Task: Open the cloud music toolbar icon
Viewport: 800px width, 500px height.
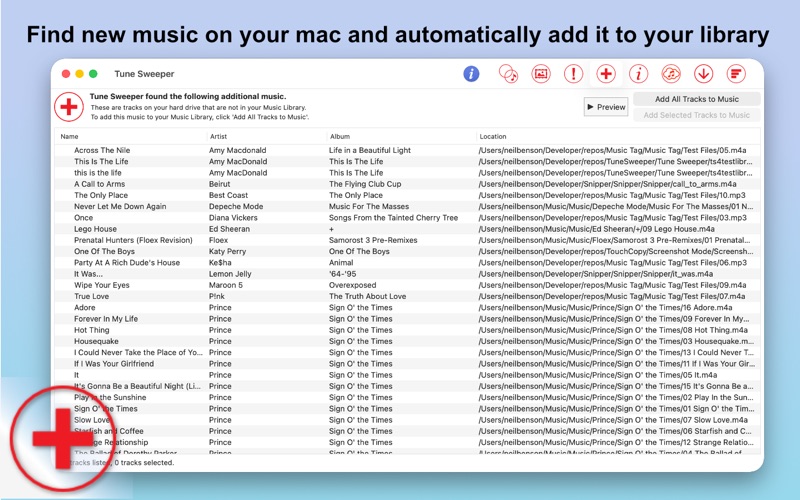Action: (x=671, y=74)
